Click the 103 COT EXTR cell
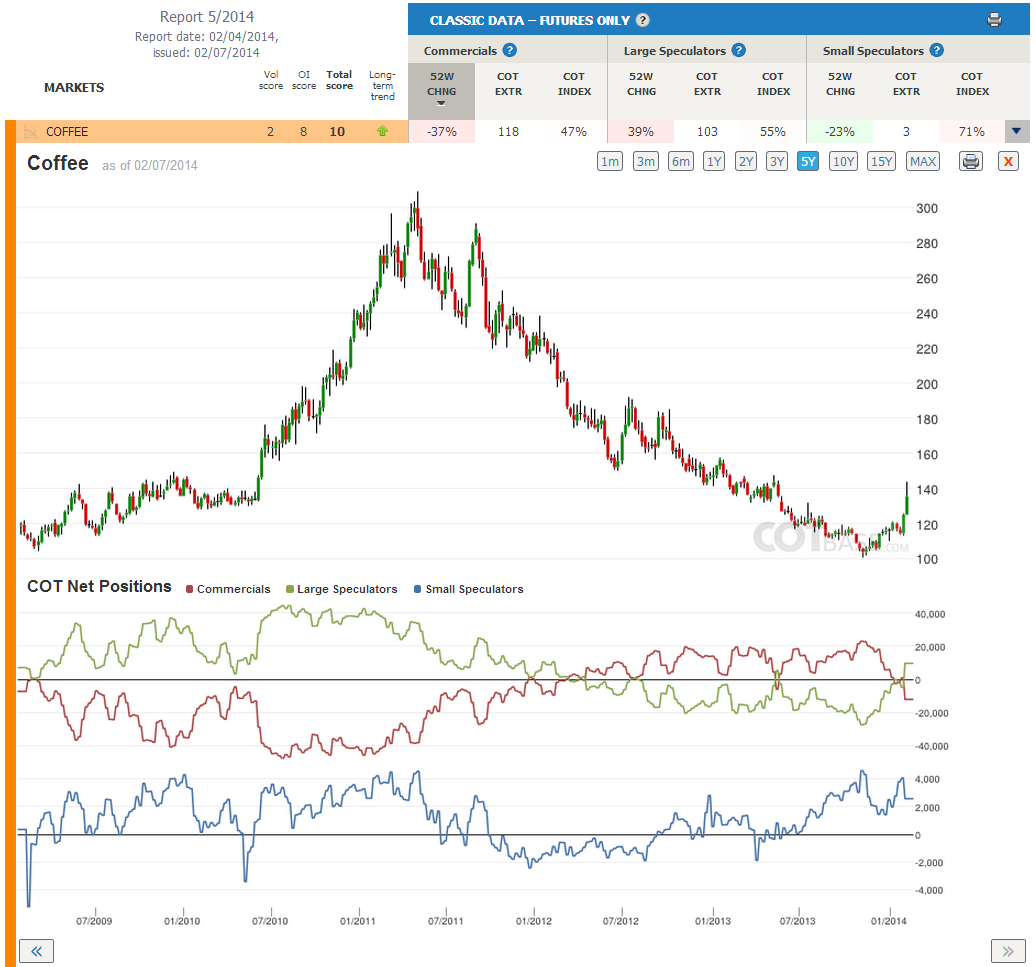The width and height of the screenshot is (1036, 967). 707,131
